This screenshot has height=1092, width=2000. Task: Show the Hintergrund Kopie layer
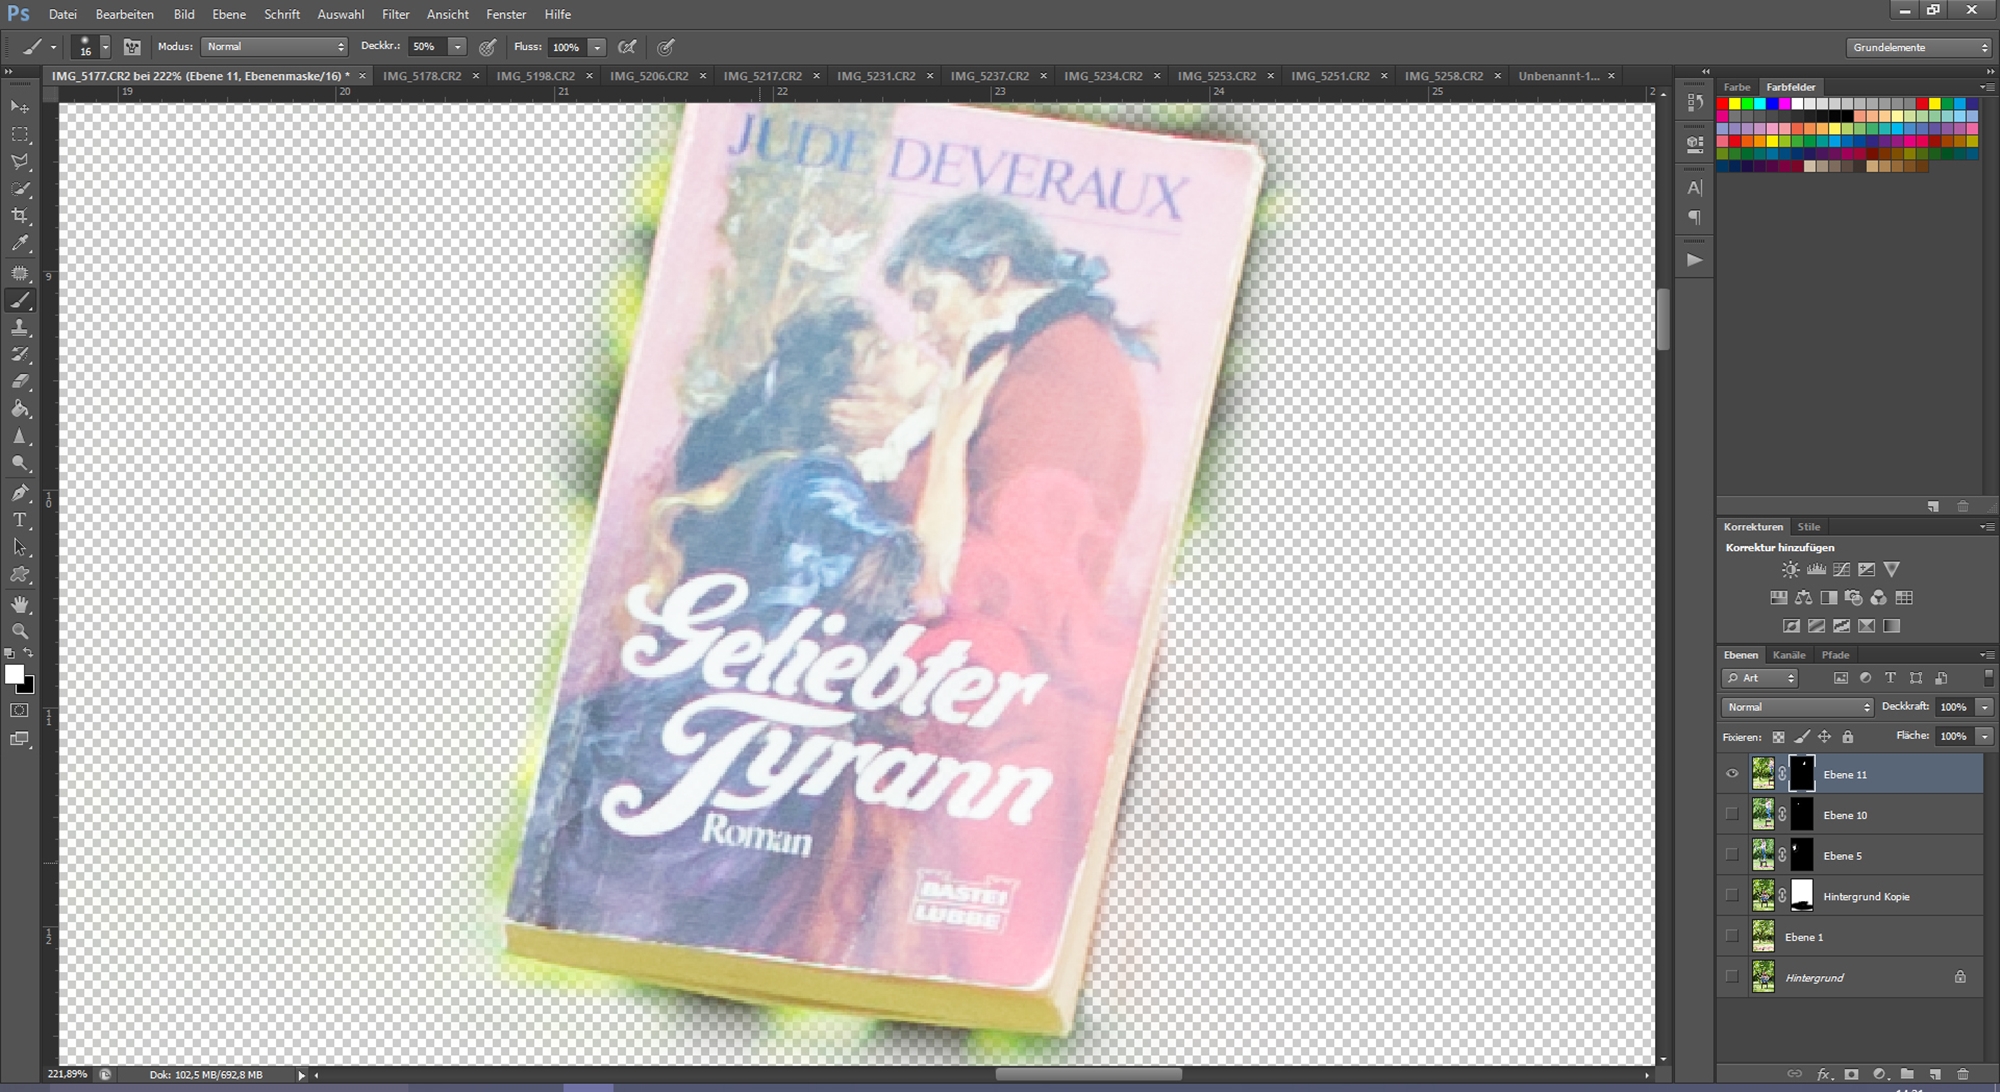coord(1732,896)
